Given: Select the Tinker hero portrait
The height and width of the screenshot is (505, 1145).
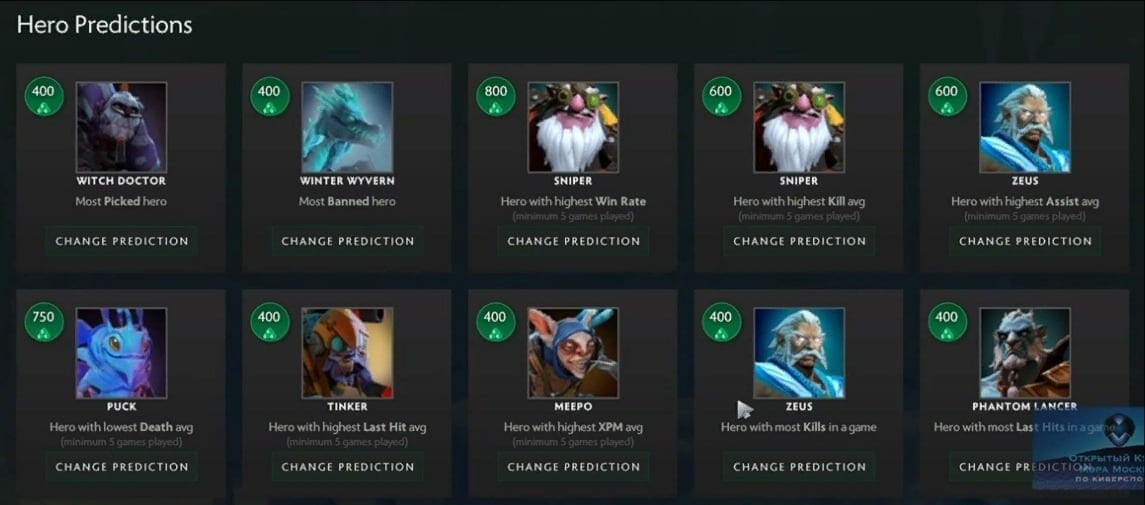Looking at the screenshot, I should (347, 352).
